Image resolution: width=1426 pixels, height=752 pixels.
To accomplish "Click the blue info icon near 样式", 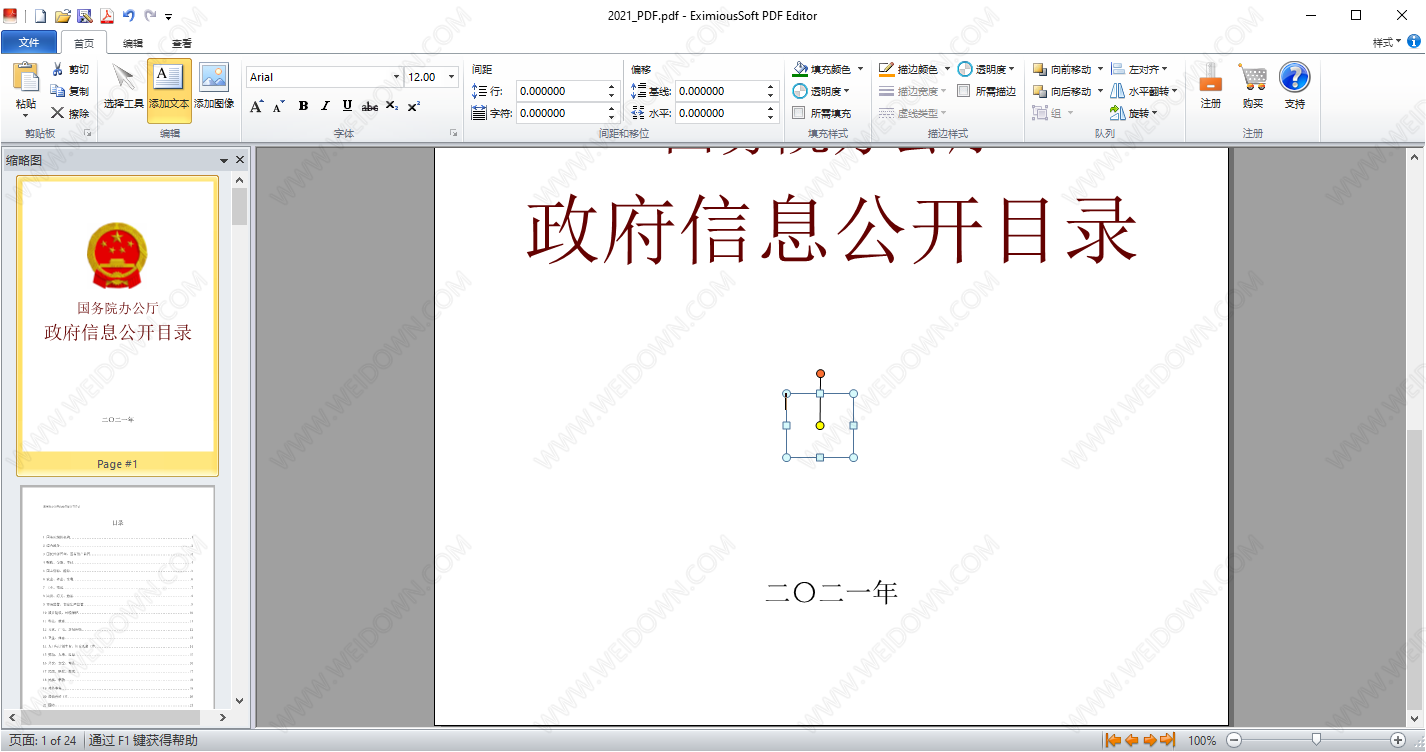I will pos(1414,42).
